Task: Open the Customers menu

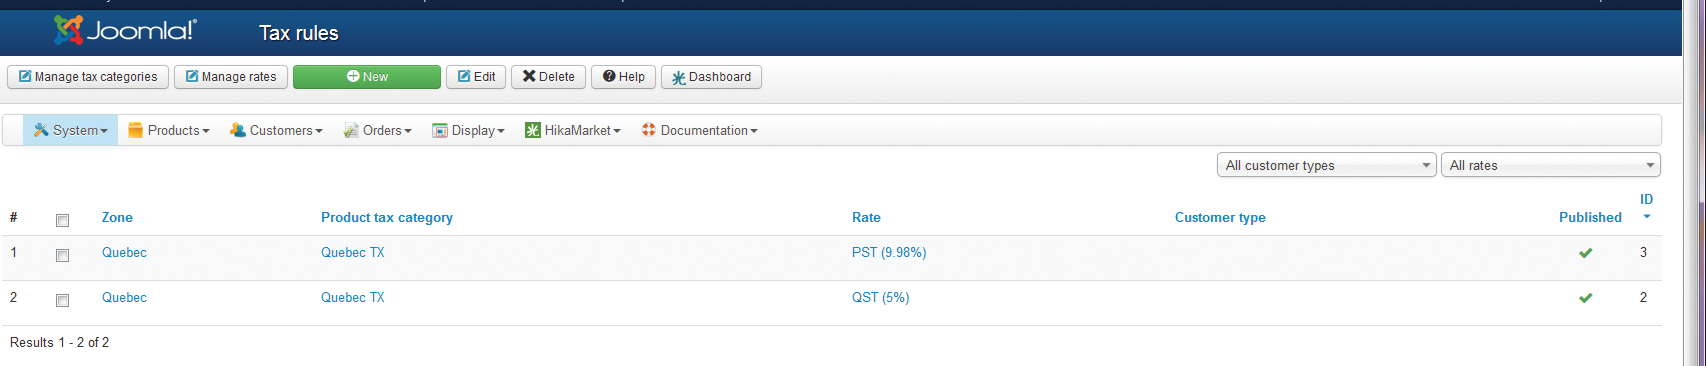Action: point(276,130)
